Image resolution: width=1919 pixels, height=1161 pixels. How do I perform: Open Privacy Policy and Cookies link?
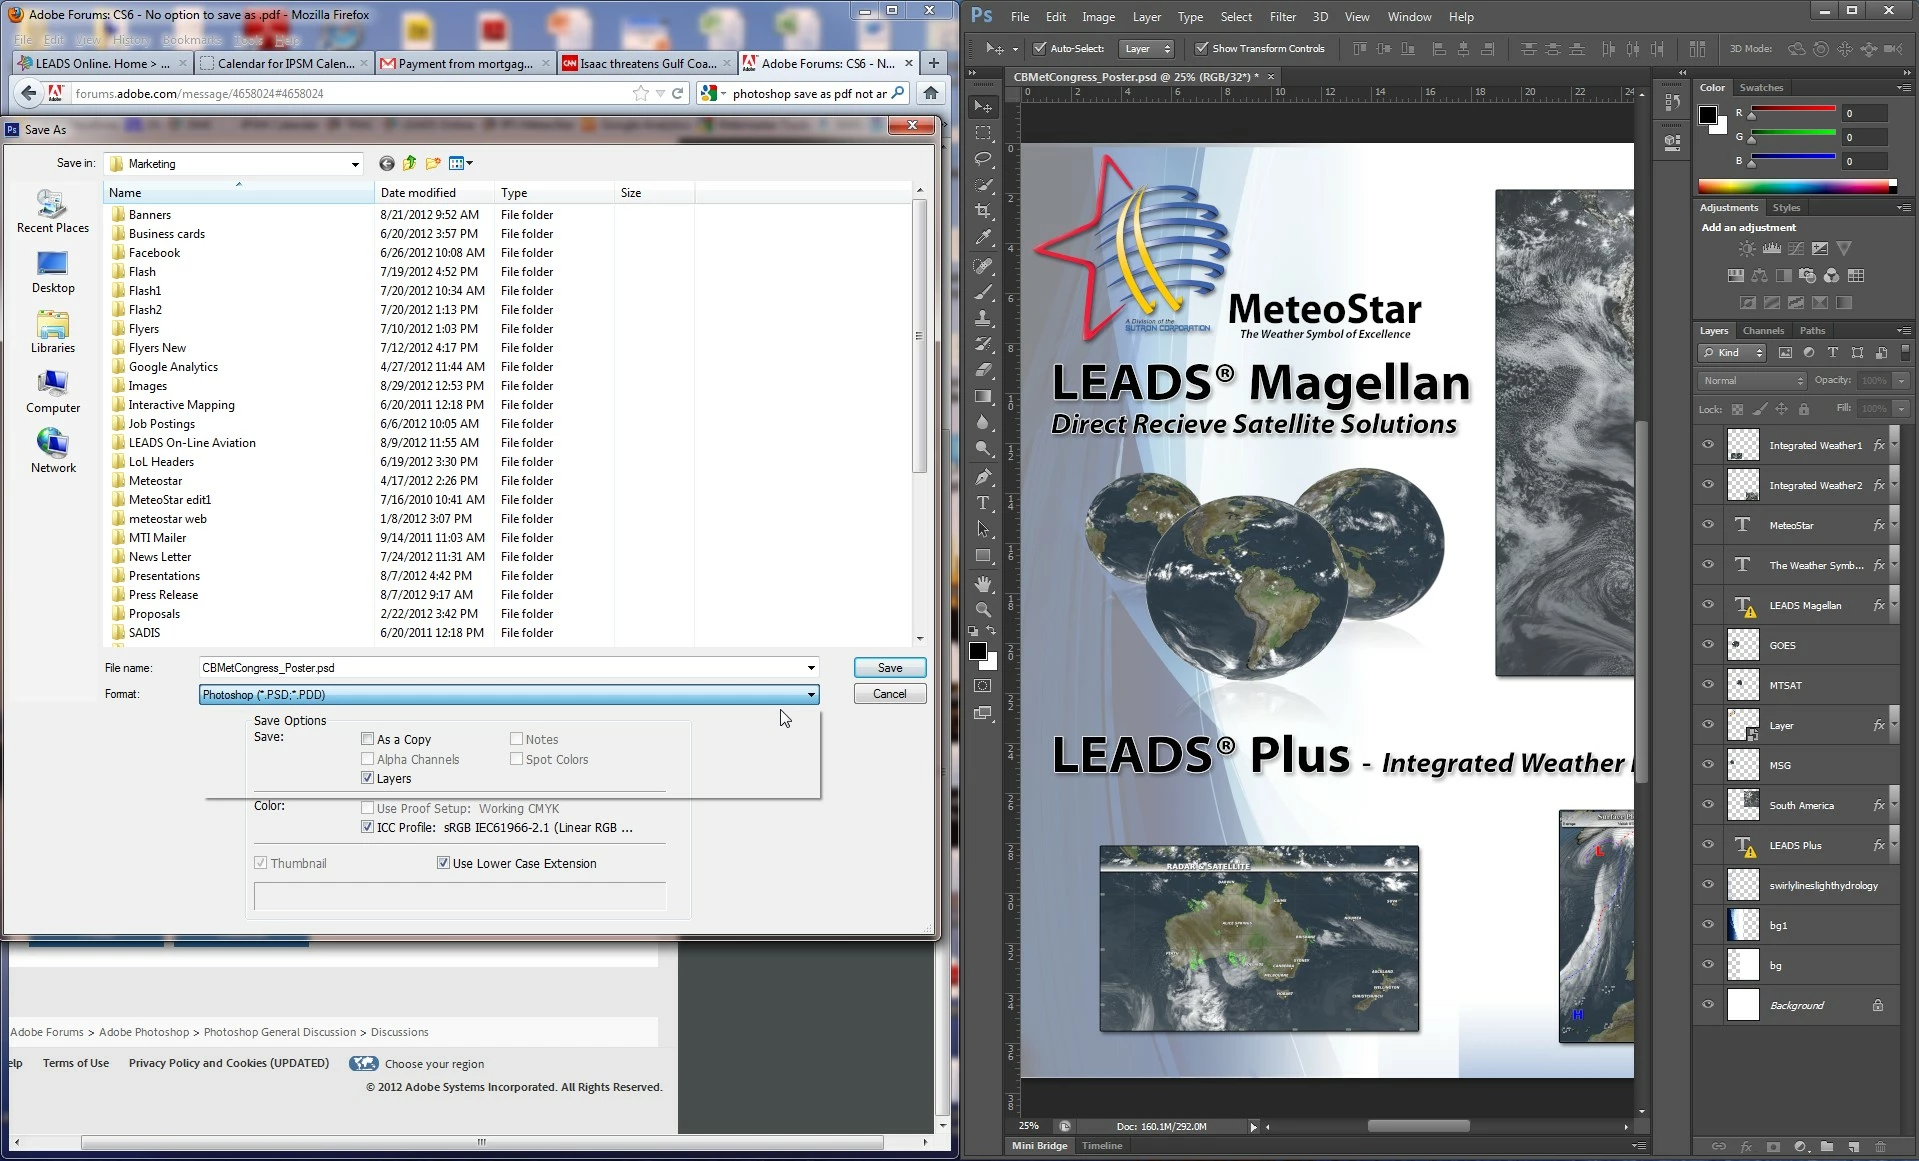(x=229, y=1063)
